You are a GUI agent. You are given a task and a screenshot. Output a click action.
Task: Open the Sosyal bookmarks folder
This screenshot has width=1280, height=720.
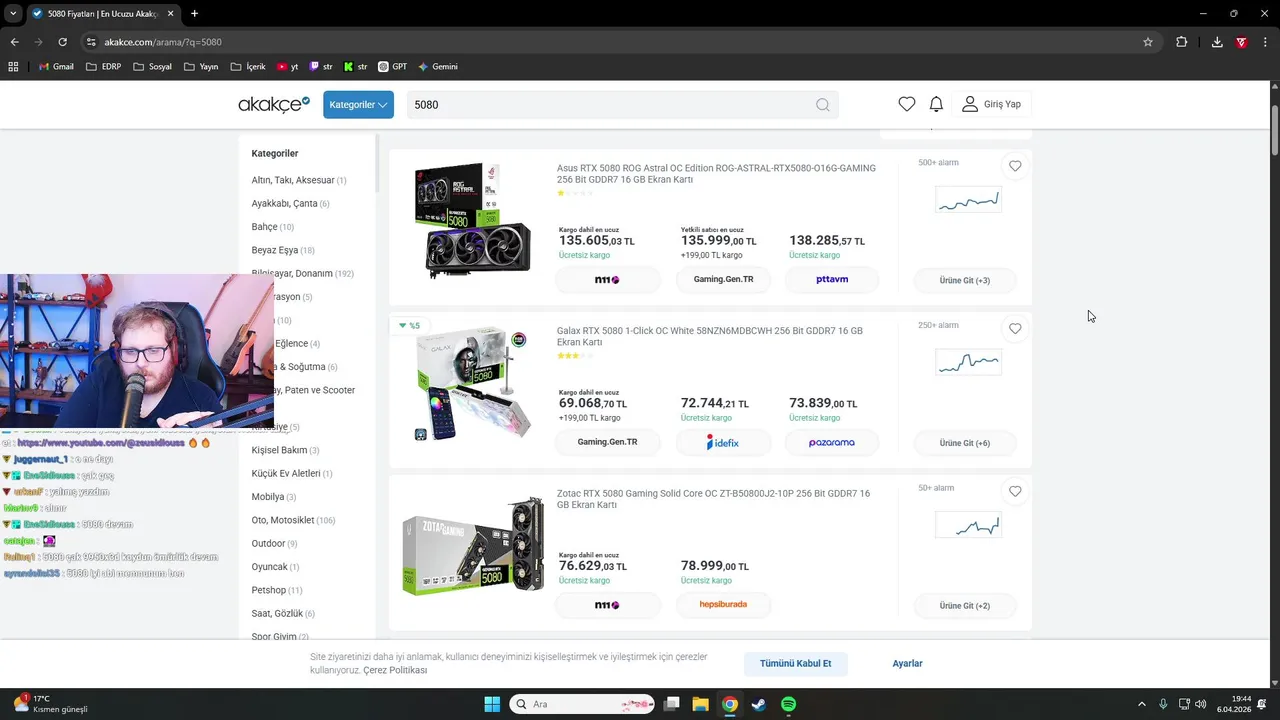coord(152,67)
